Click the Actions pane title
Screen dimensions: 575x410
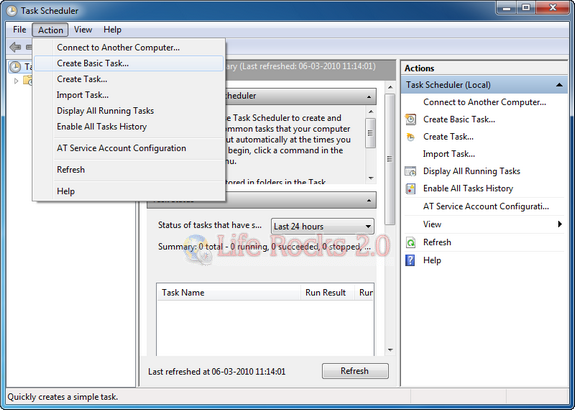coord(419,68)
